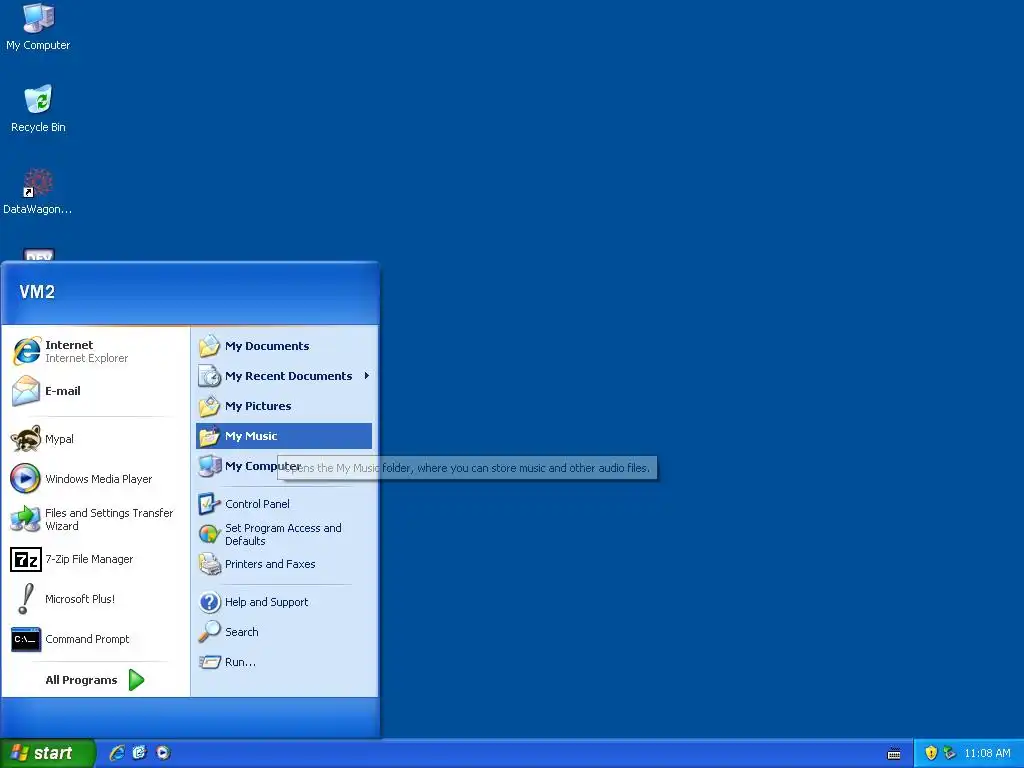1024x768 pixels.
Task: Open My Pictures folder
Action: click(284, 406)
